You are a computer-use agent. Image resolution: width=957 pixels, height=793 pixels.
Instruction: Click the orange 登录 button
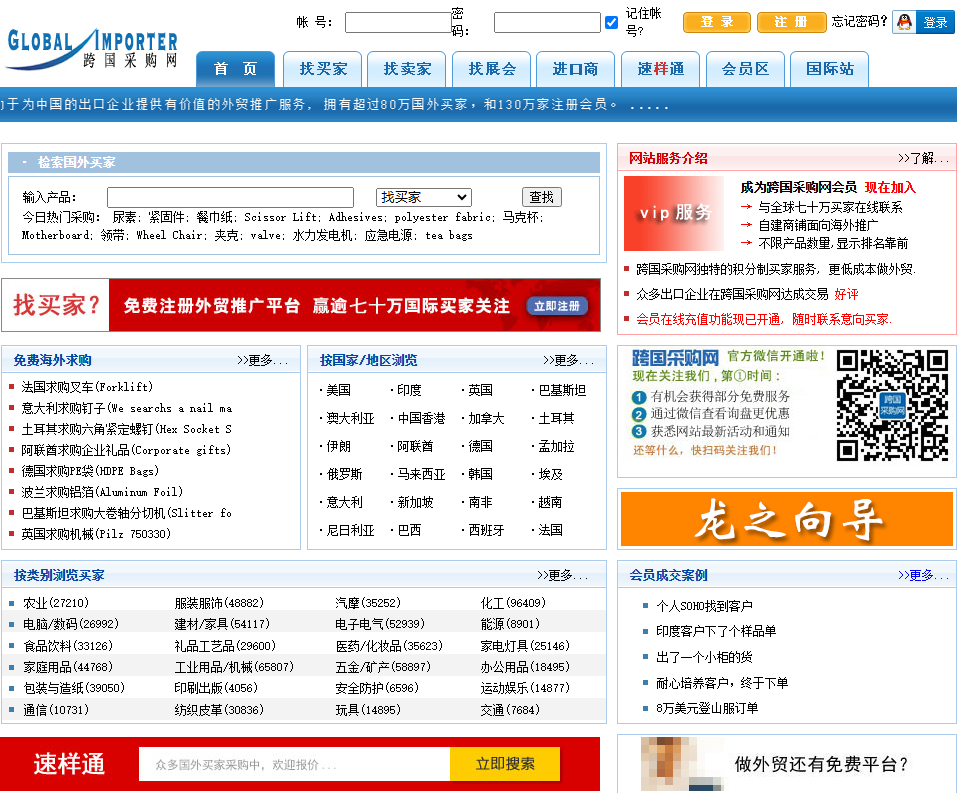(x=716, y=21)
